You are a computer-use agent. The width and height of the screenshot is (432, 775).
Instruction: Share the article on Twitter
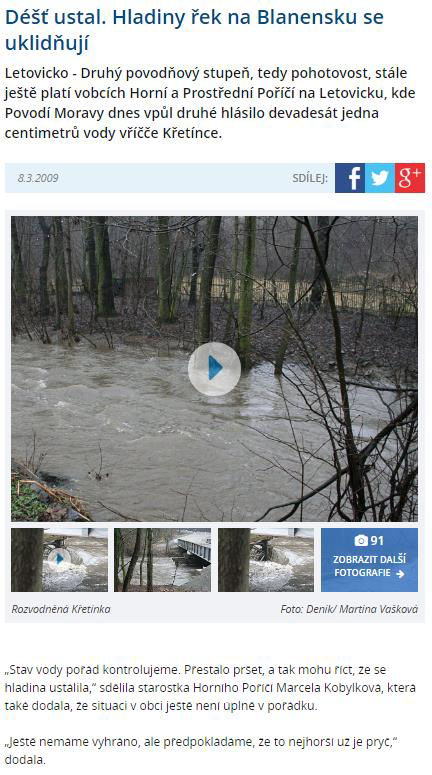pos(380,178)
